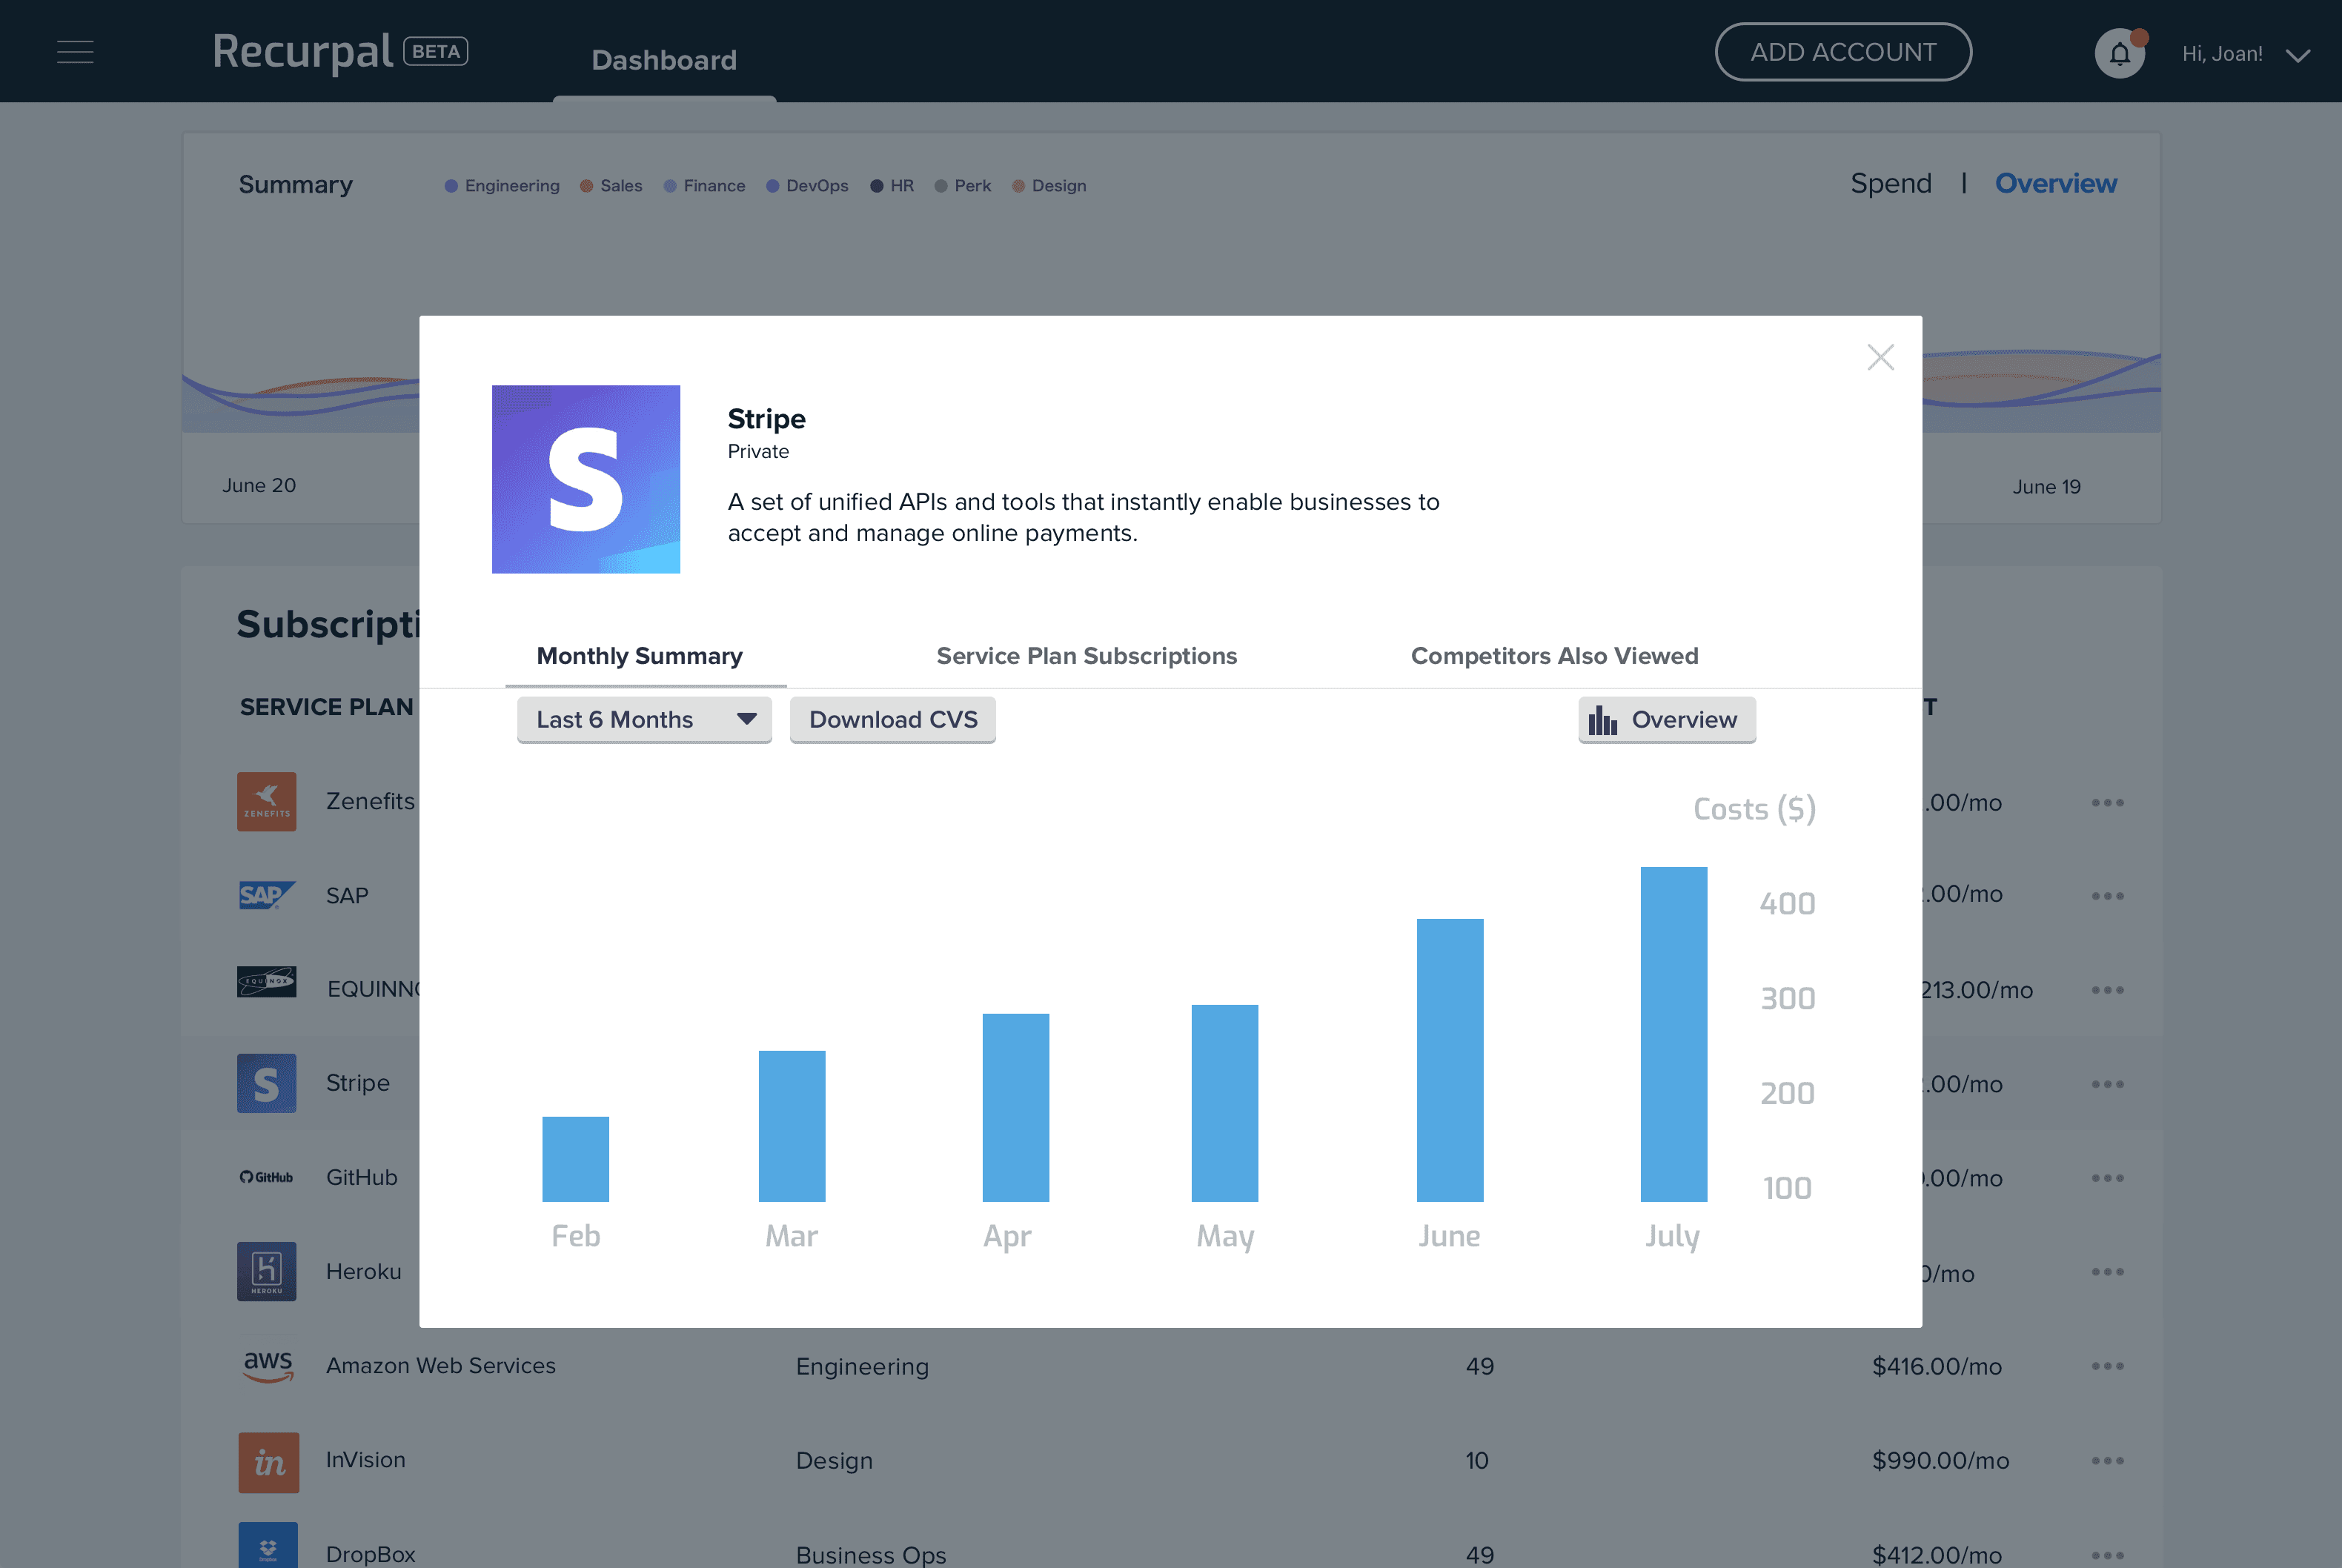
Task: Click the May cost bar
Action: [1225, 1103]
